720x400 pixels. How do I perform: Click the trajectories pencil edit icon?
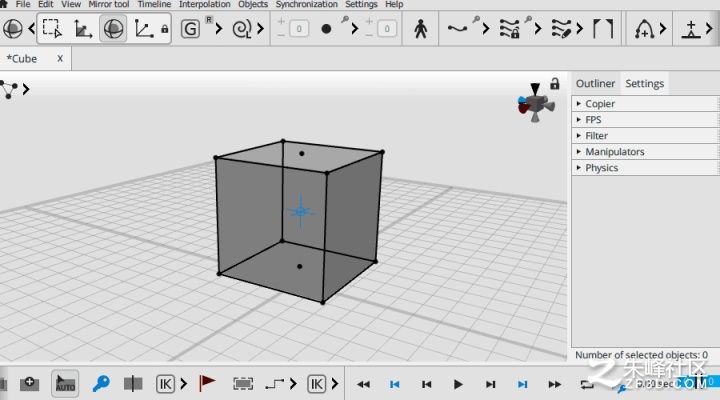tap(561, 29)
